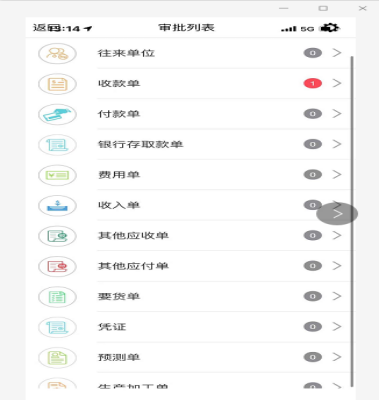
Task: Click the 收入单 blue inbox icon
Action: pos(57,205)
